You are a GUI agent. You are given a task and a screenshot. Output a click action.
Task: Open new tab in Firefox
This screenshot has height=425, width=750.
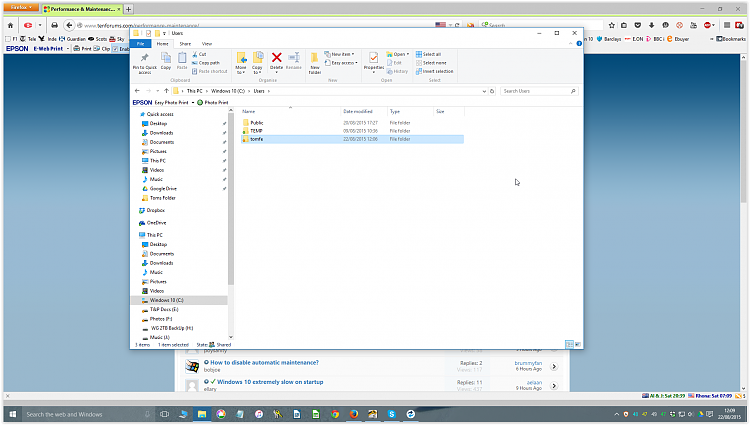click(x=129, y=9)
